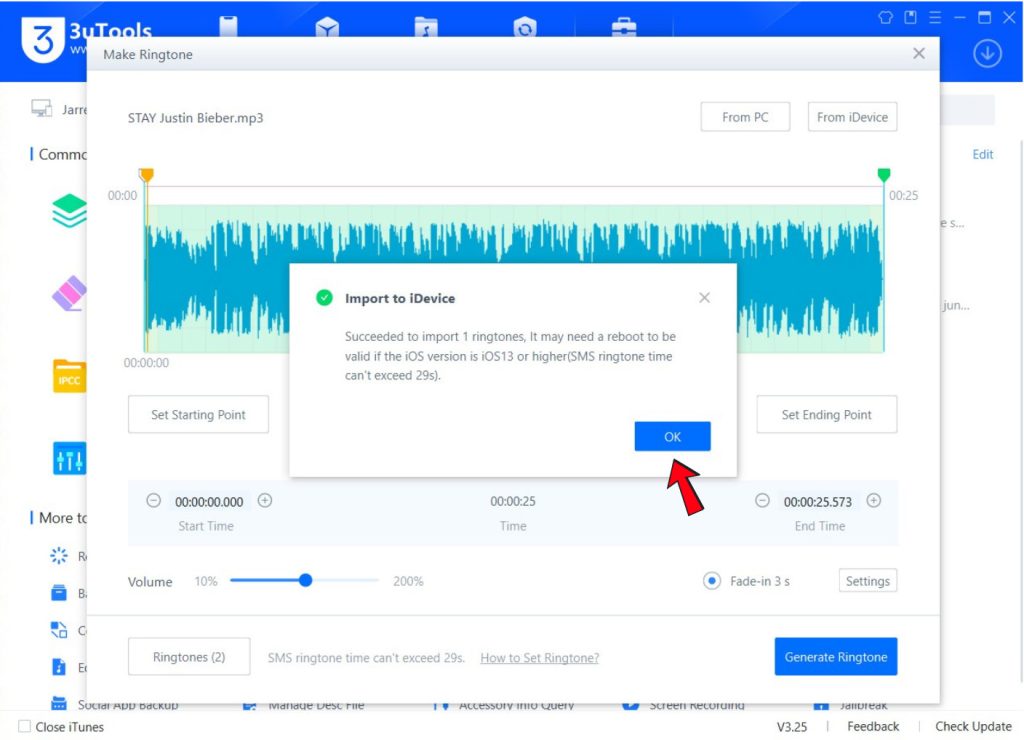The image size is (1024, 740).
Task: Select the green end marker on waveform
Action: pos(884,175)
